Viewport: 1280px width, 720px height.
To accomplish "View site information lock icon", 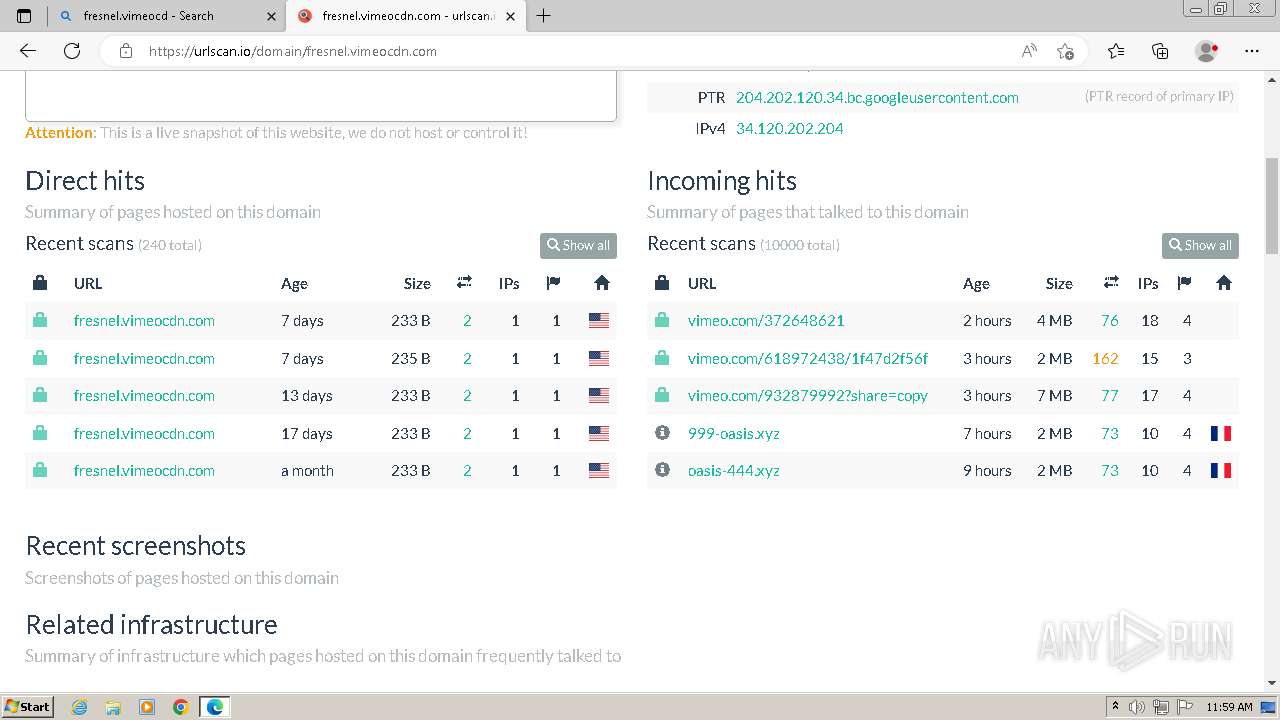I will point(126,51).
